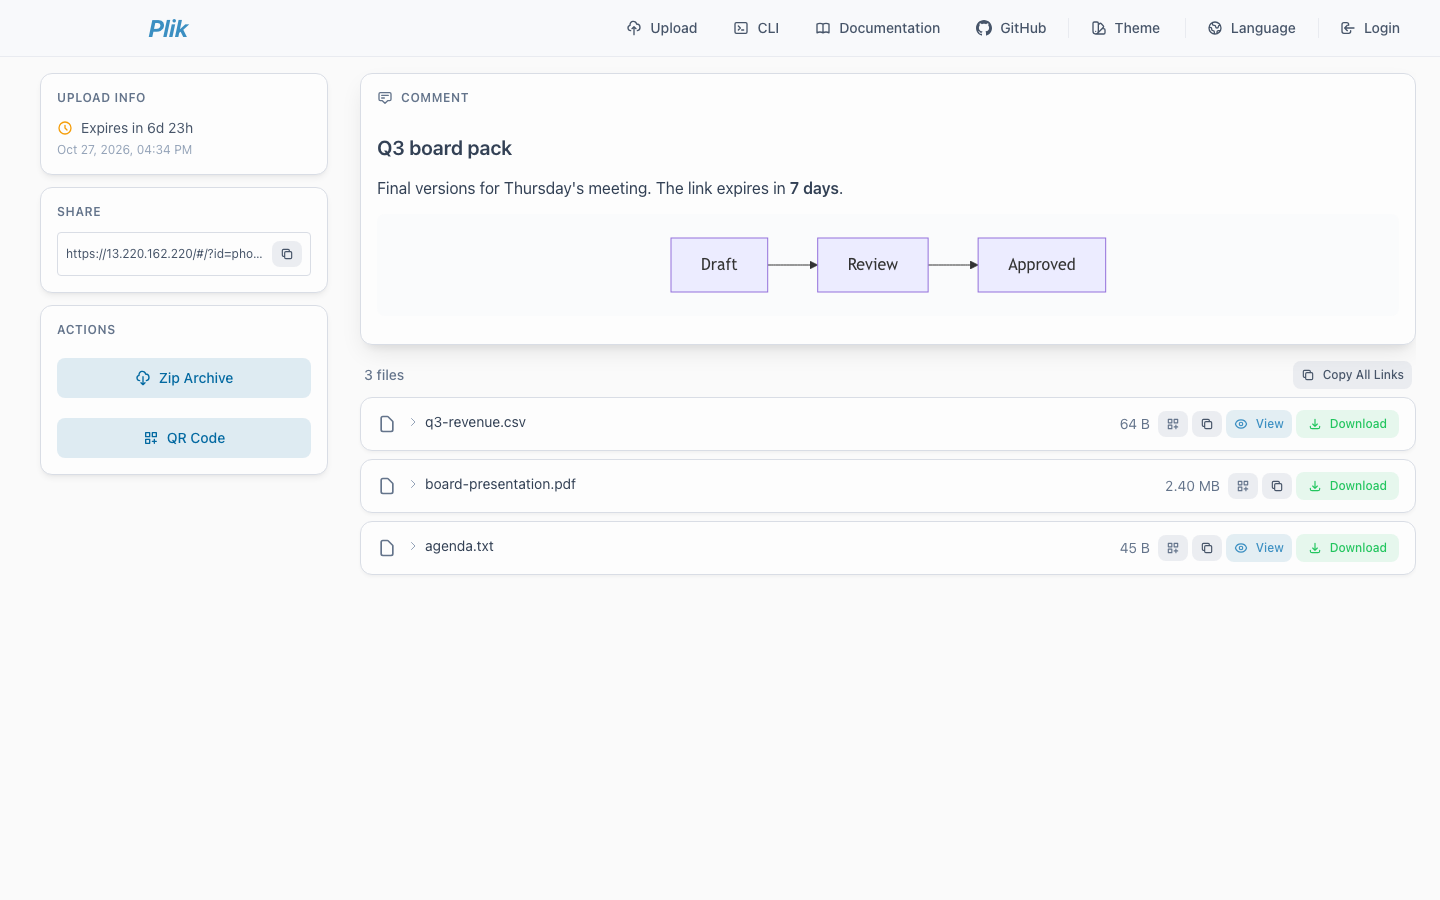
Task: Open the CLI menu item
Action: coord(756,28)
